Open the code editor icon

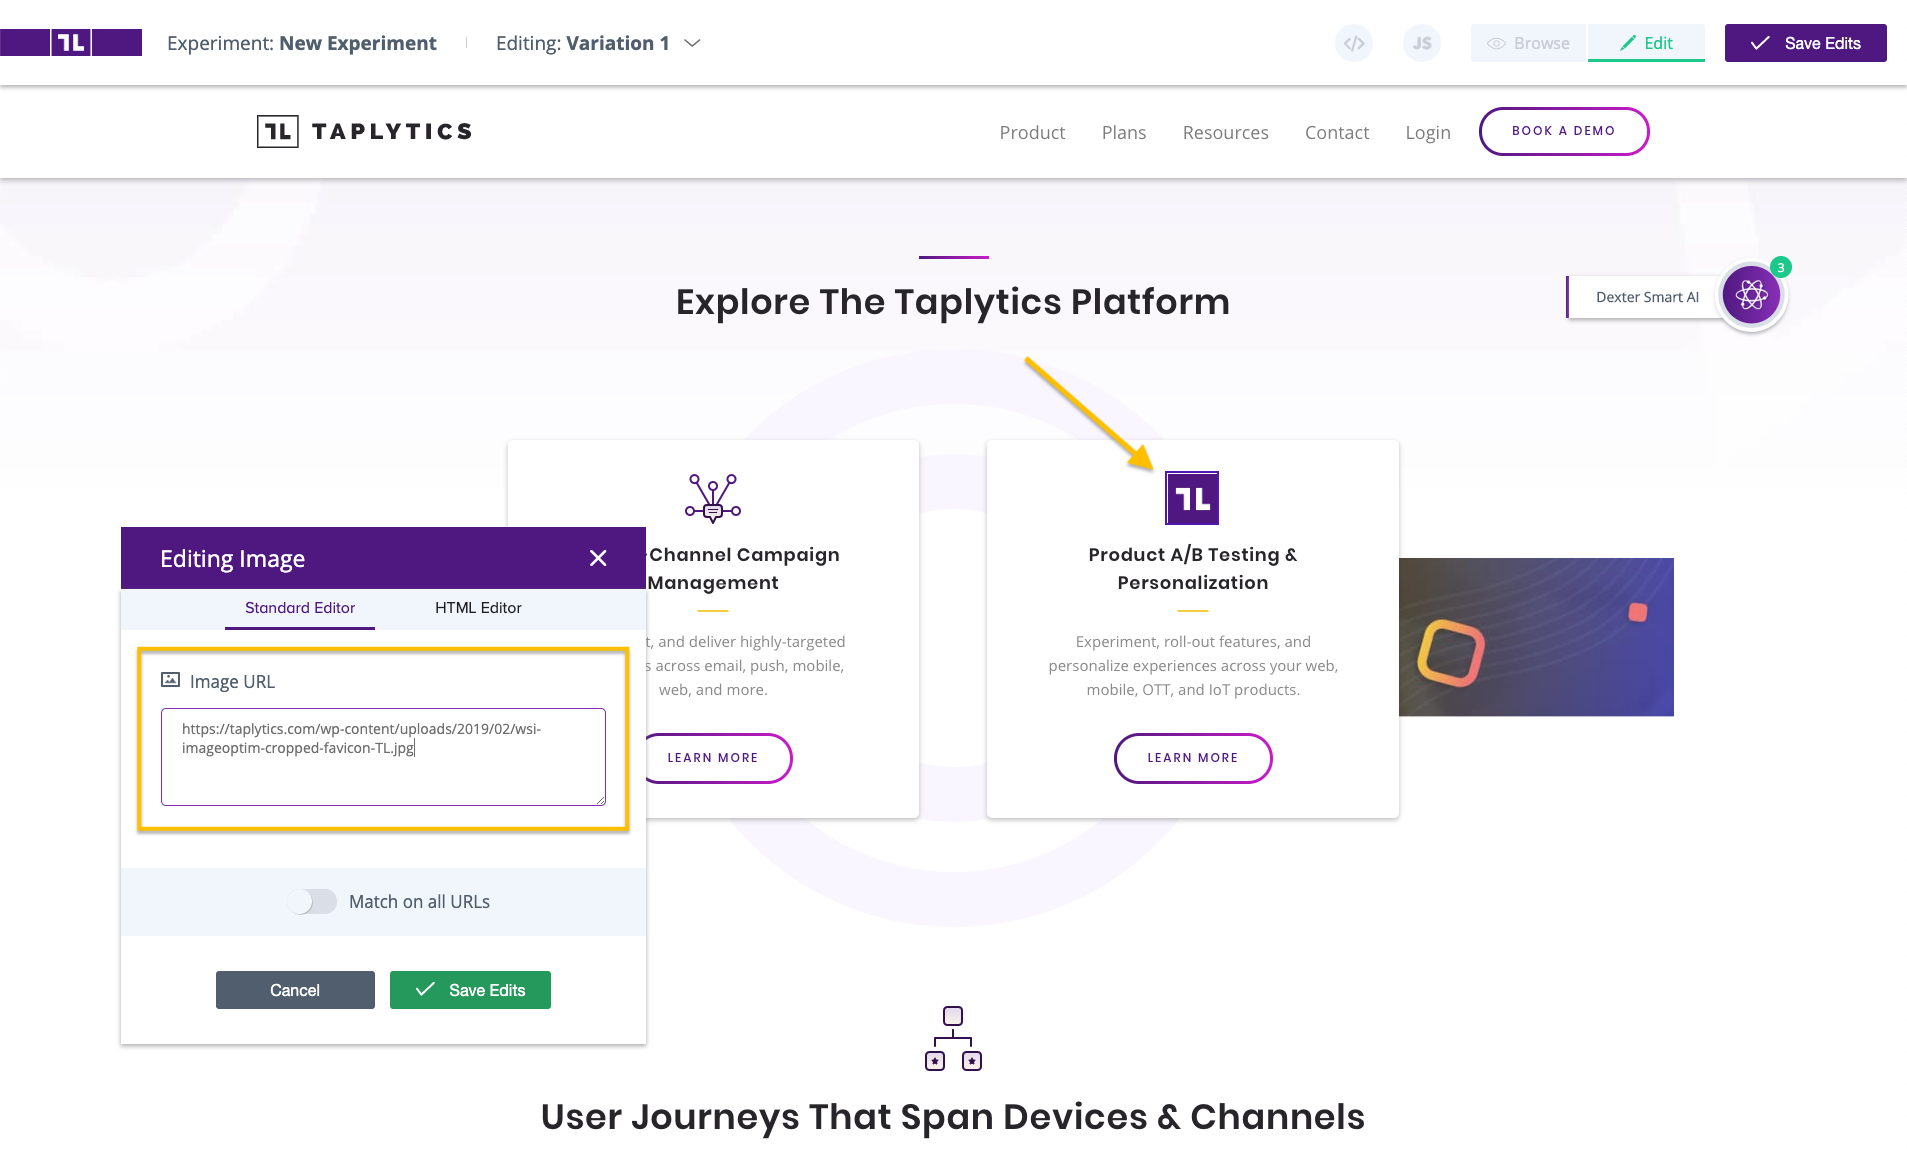tap(1353, 43)
